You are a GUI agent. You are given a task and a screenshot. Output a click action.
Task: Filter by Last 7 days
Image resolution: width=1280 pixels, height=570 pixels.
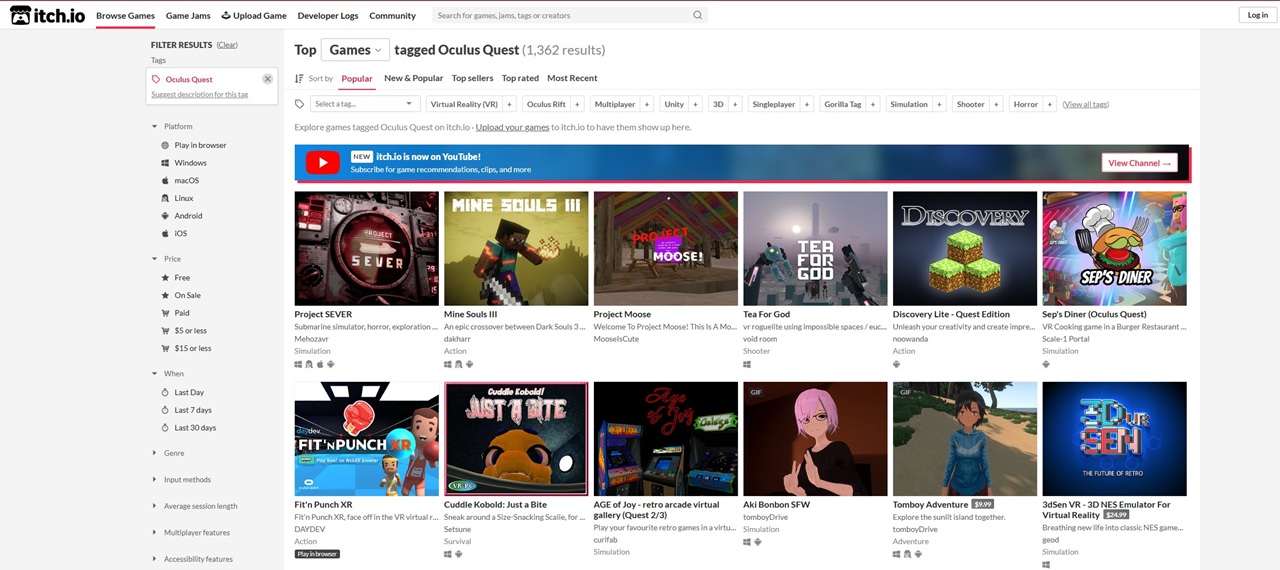(x=186, y=410)
